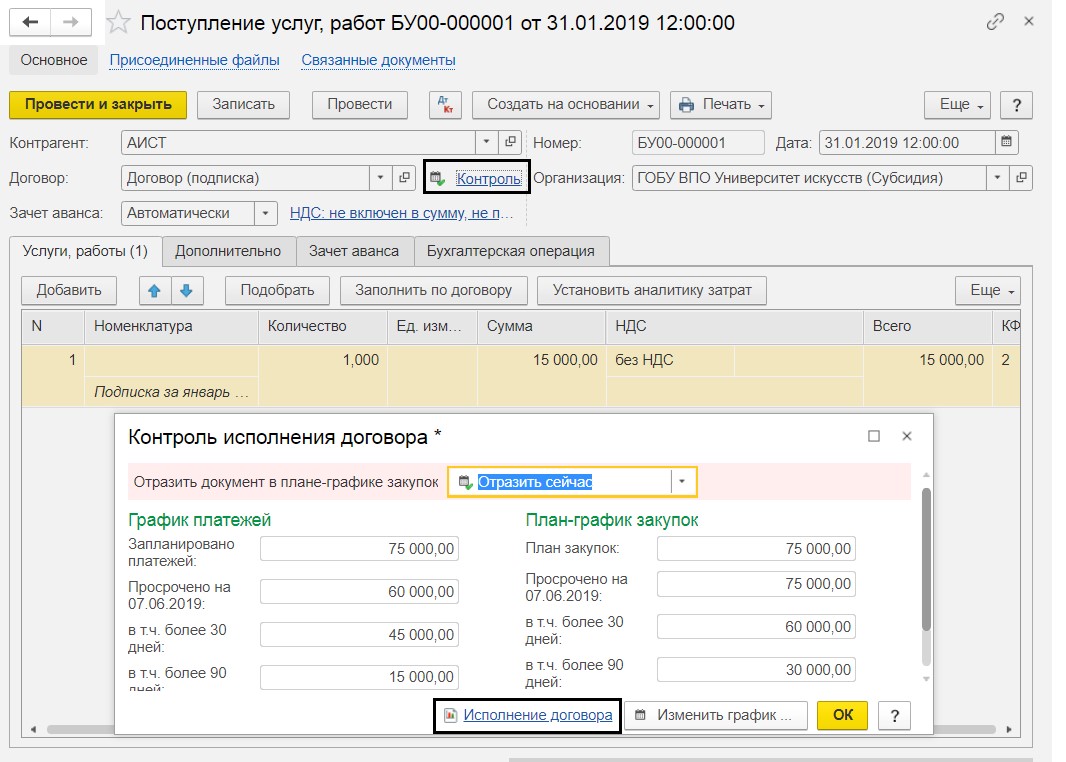Open the date calendar picker icon
Image resolution: width=1066 pixels, height=762 pixels.
[x=1007, y=142]
